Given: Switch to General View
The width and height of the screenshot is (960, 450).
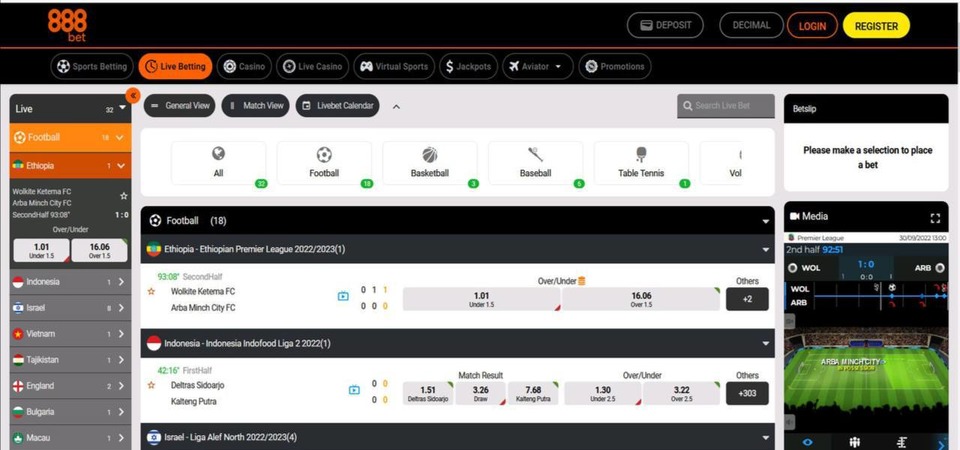Looking at the screenshot, I should [x=180, y=105].
